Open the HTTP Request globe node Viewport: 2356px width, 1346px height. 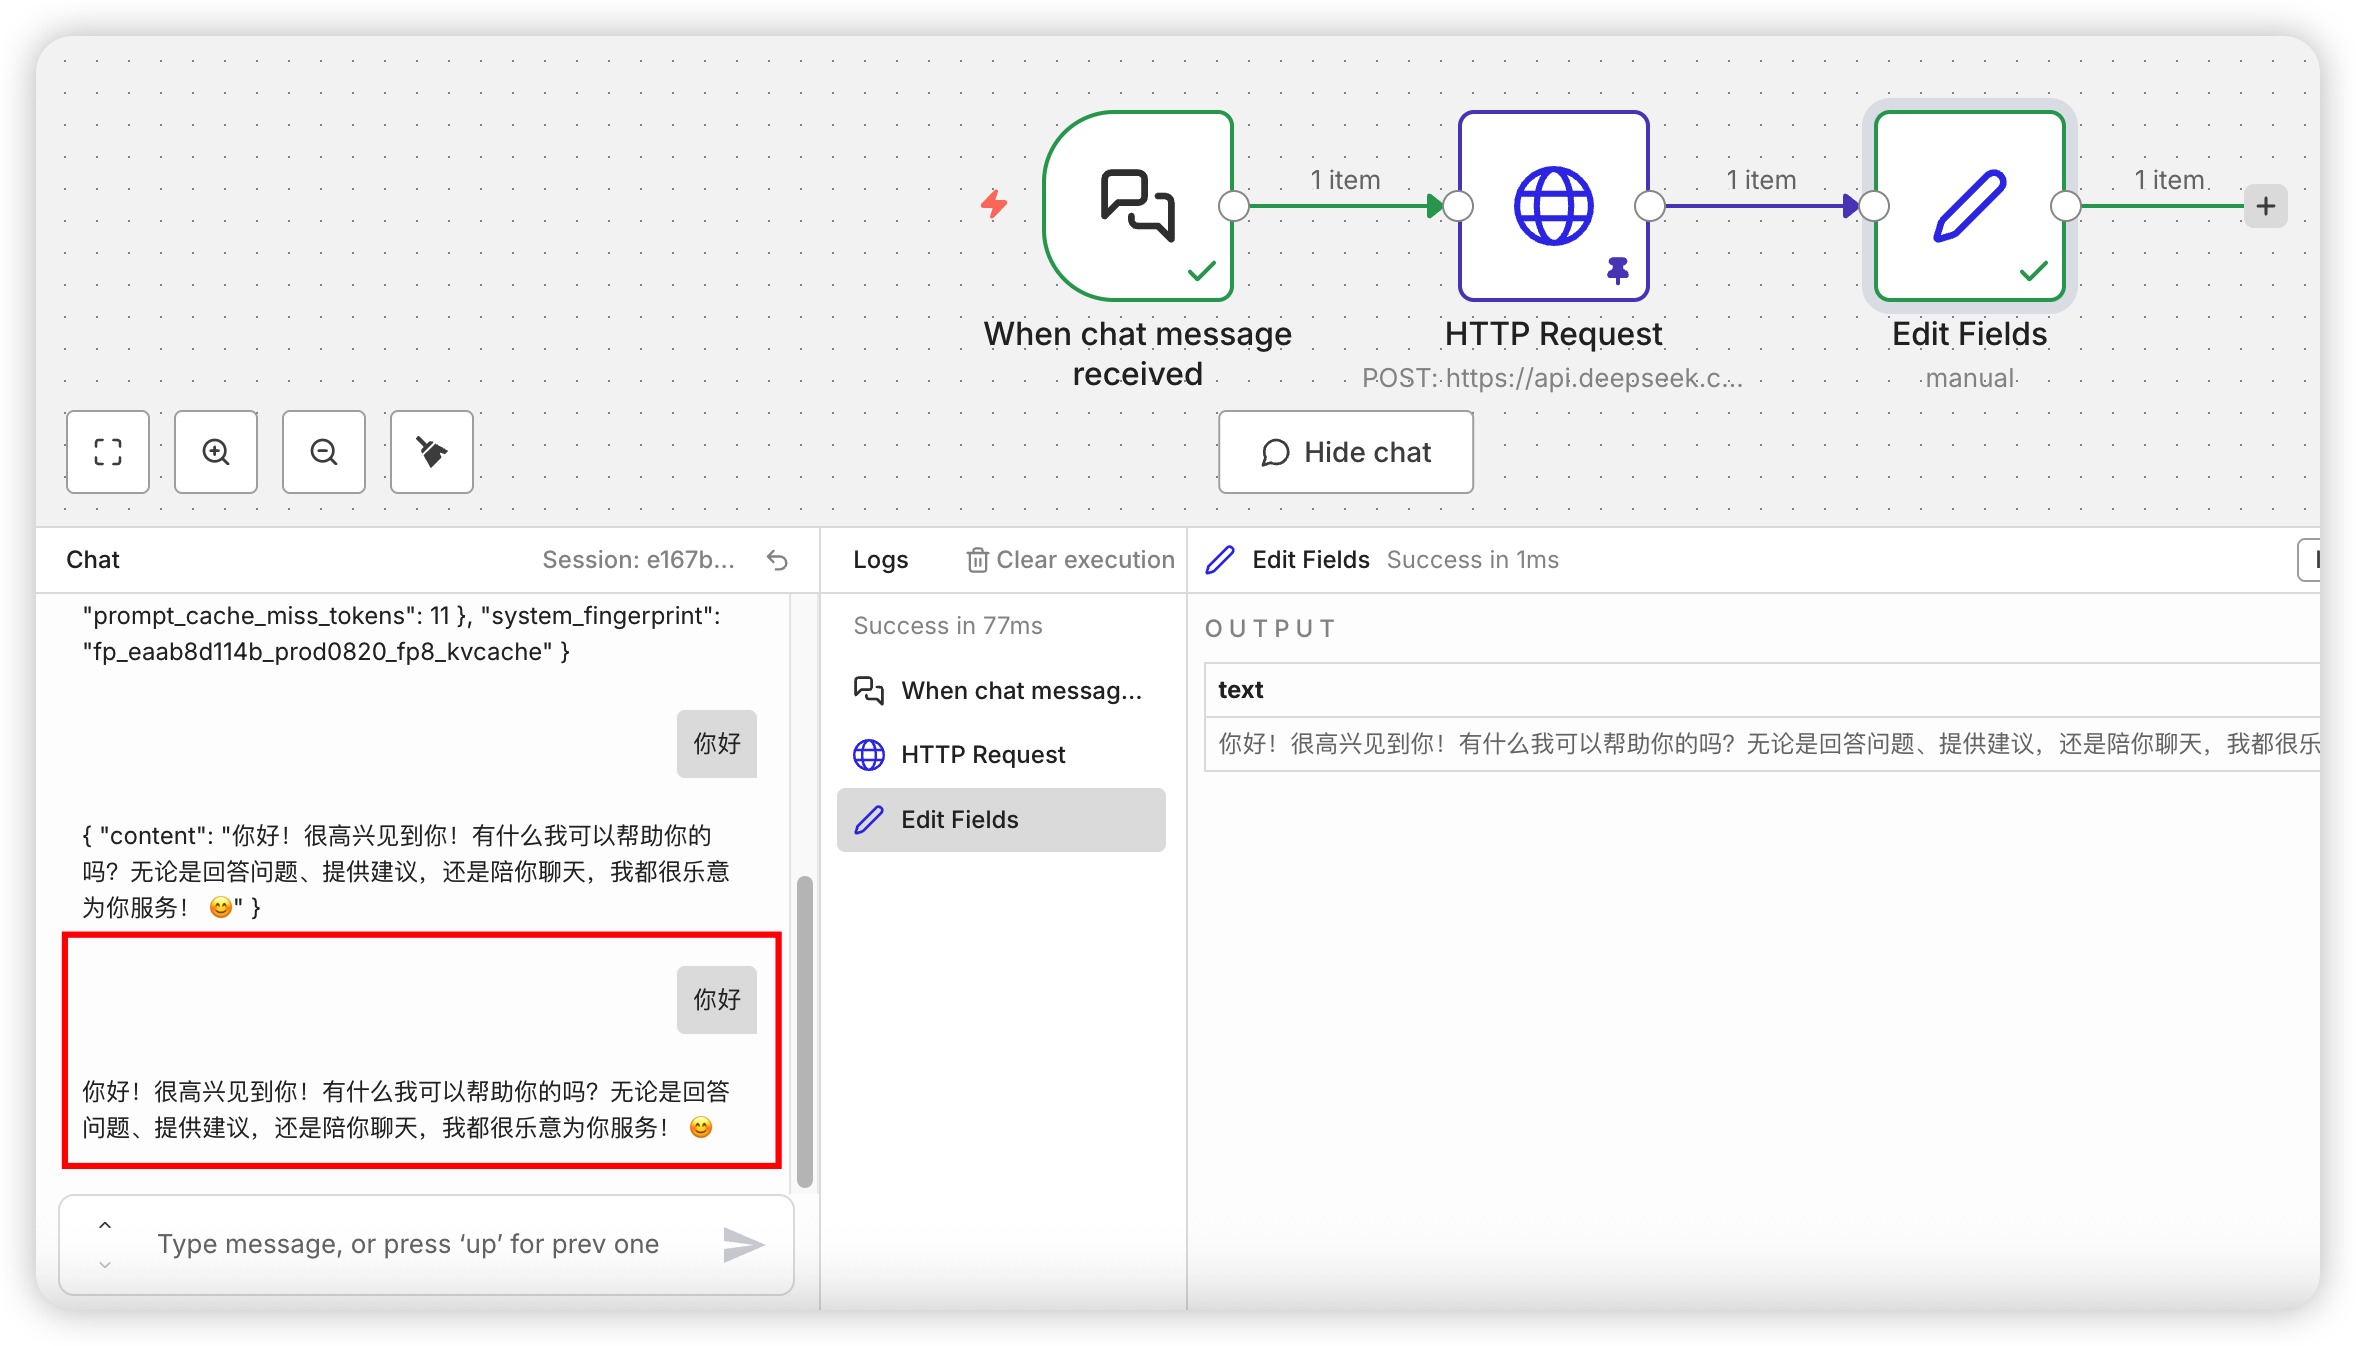(x=1553, y=206)
